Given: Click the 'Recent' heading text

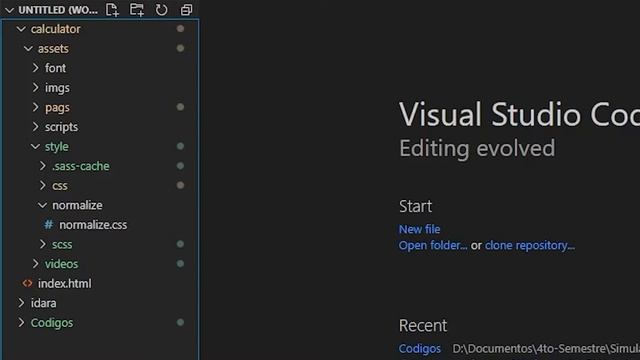Looking at the screenshot, I should 423,325.
